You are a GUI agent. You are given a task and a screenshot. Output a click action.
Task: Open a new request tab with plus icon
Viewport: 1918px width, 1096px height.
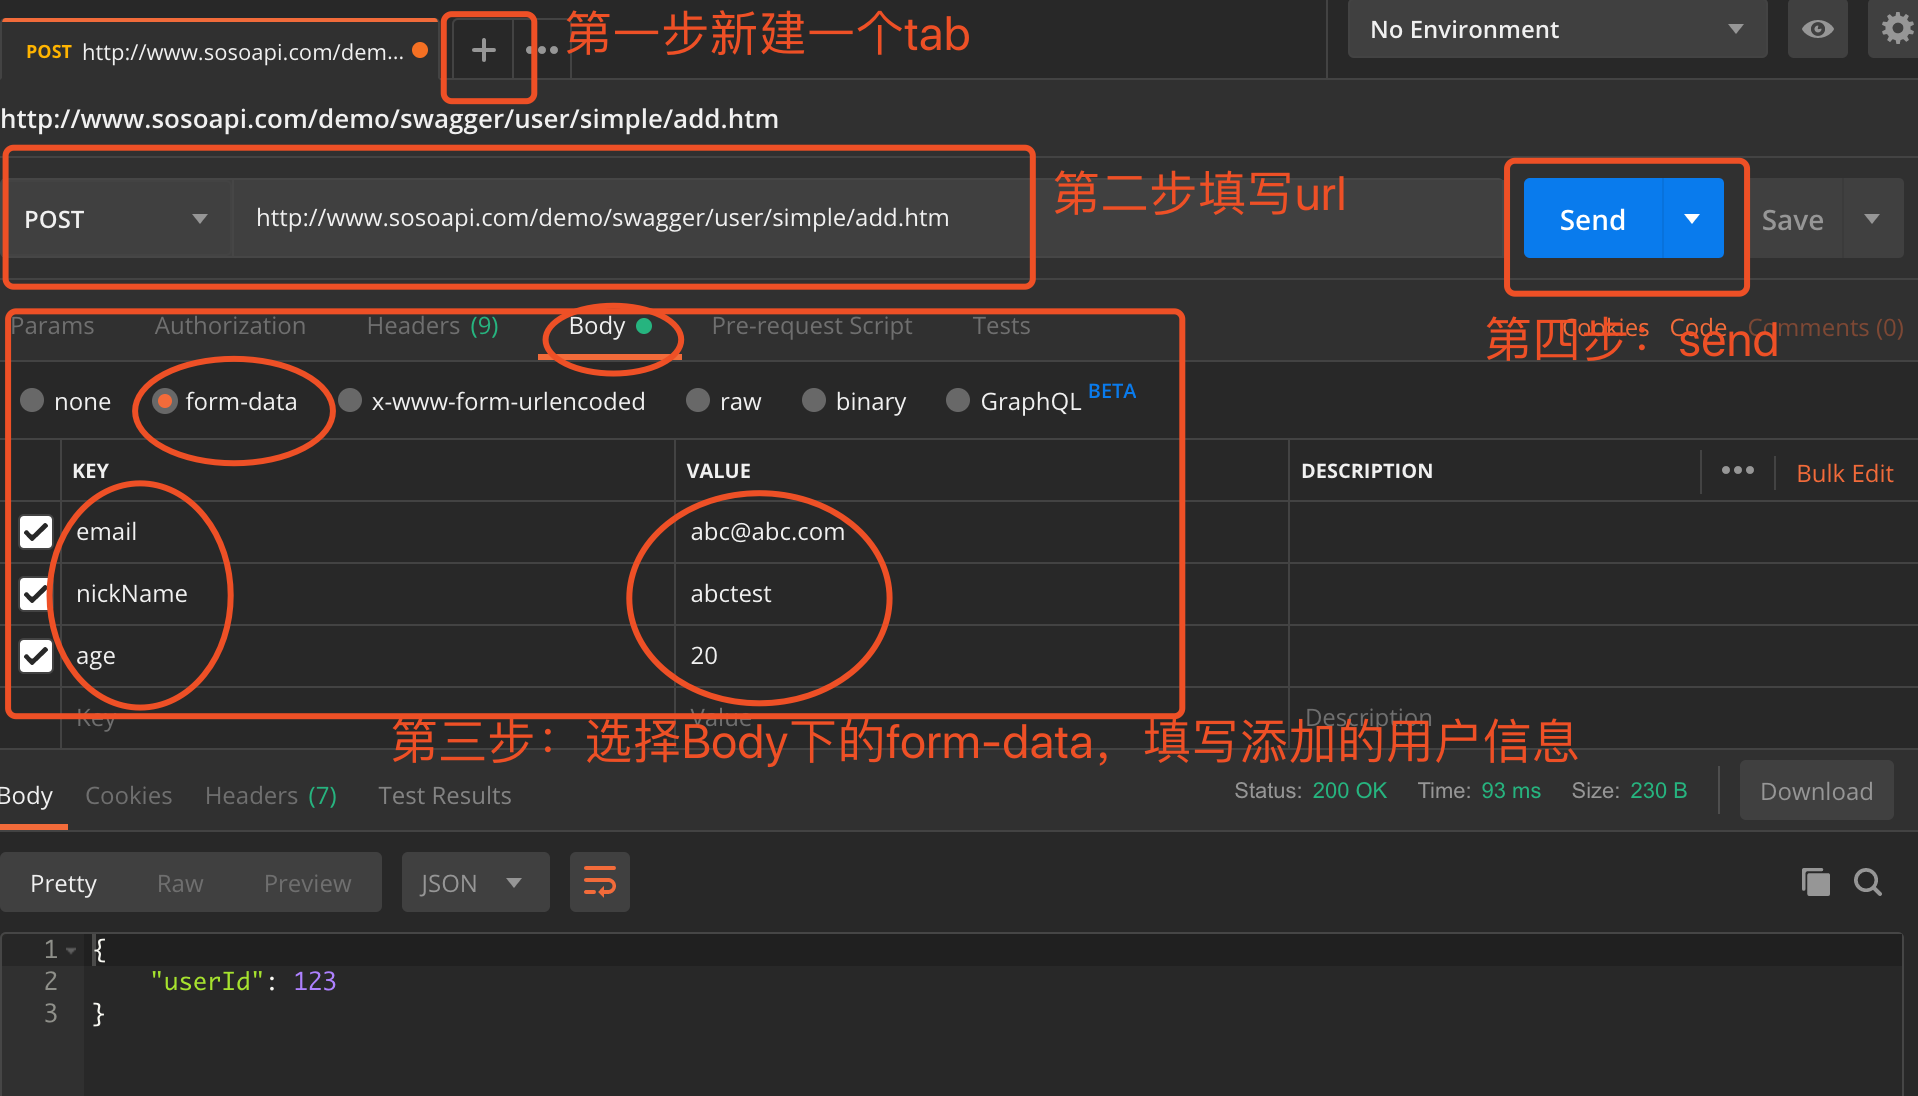pyautogui.click(x=484, y=51)
